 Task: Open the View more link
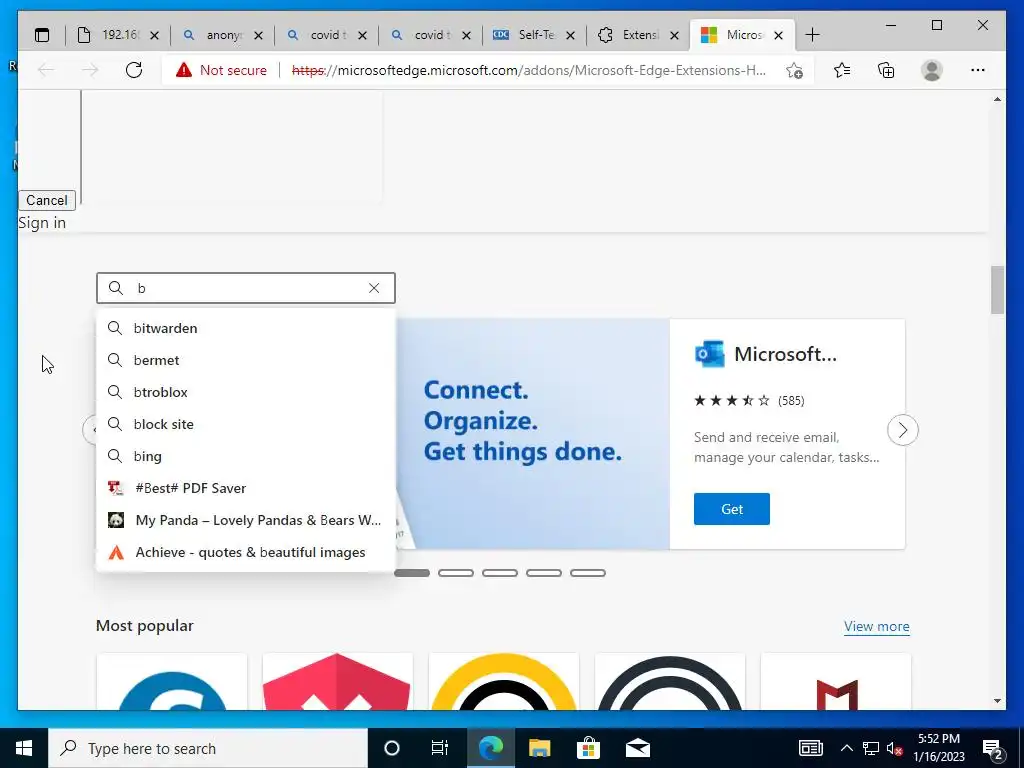876,626
